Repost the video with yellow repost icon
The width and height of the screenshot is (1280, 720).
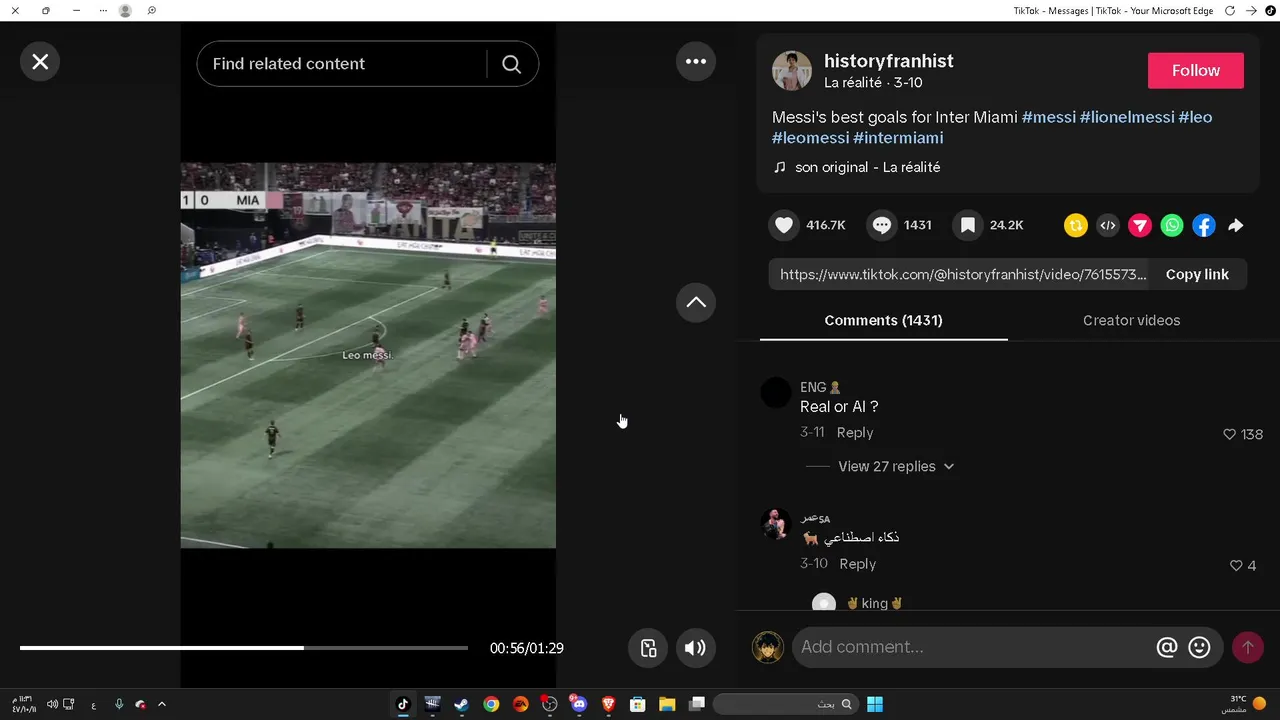[x=1076, y=226]
